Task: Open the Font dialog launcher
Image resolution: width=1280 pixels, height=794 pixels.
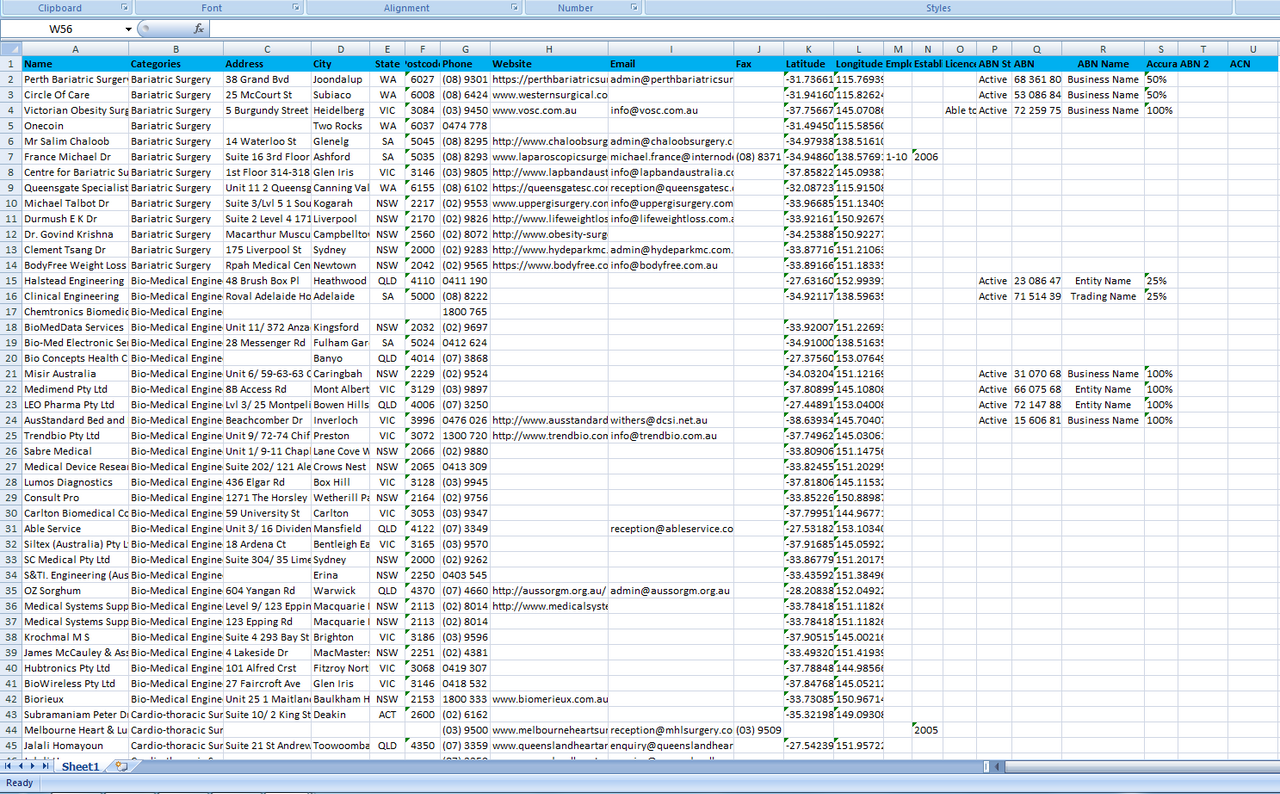Action: (296, 8)
